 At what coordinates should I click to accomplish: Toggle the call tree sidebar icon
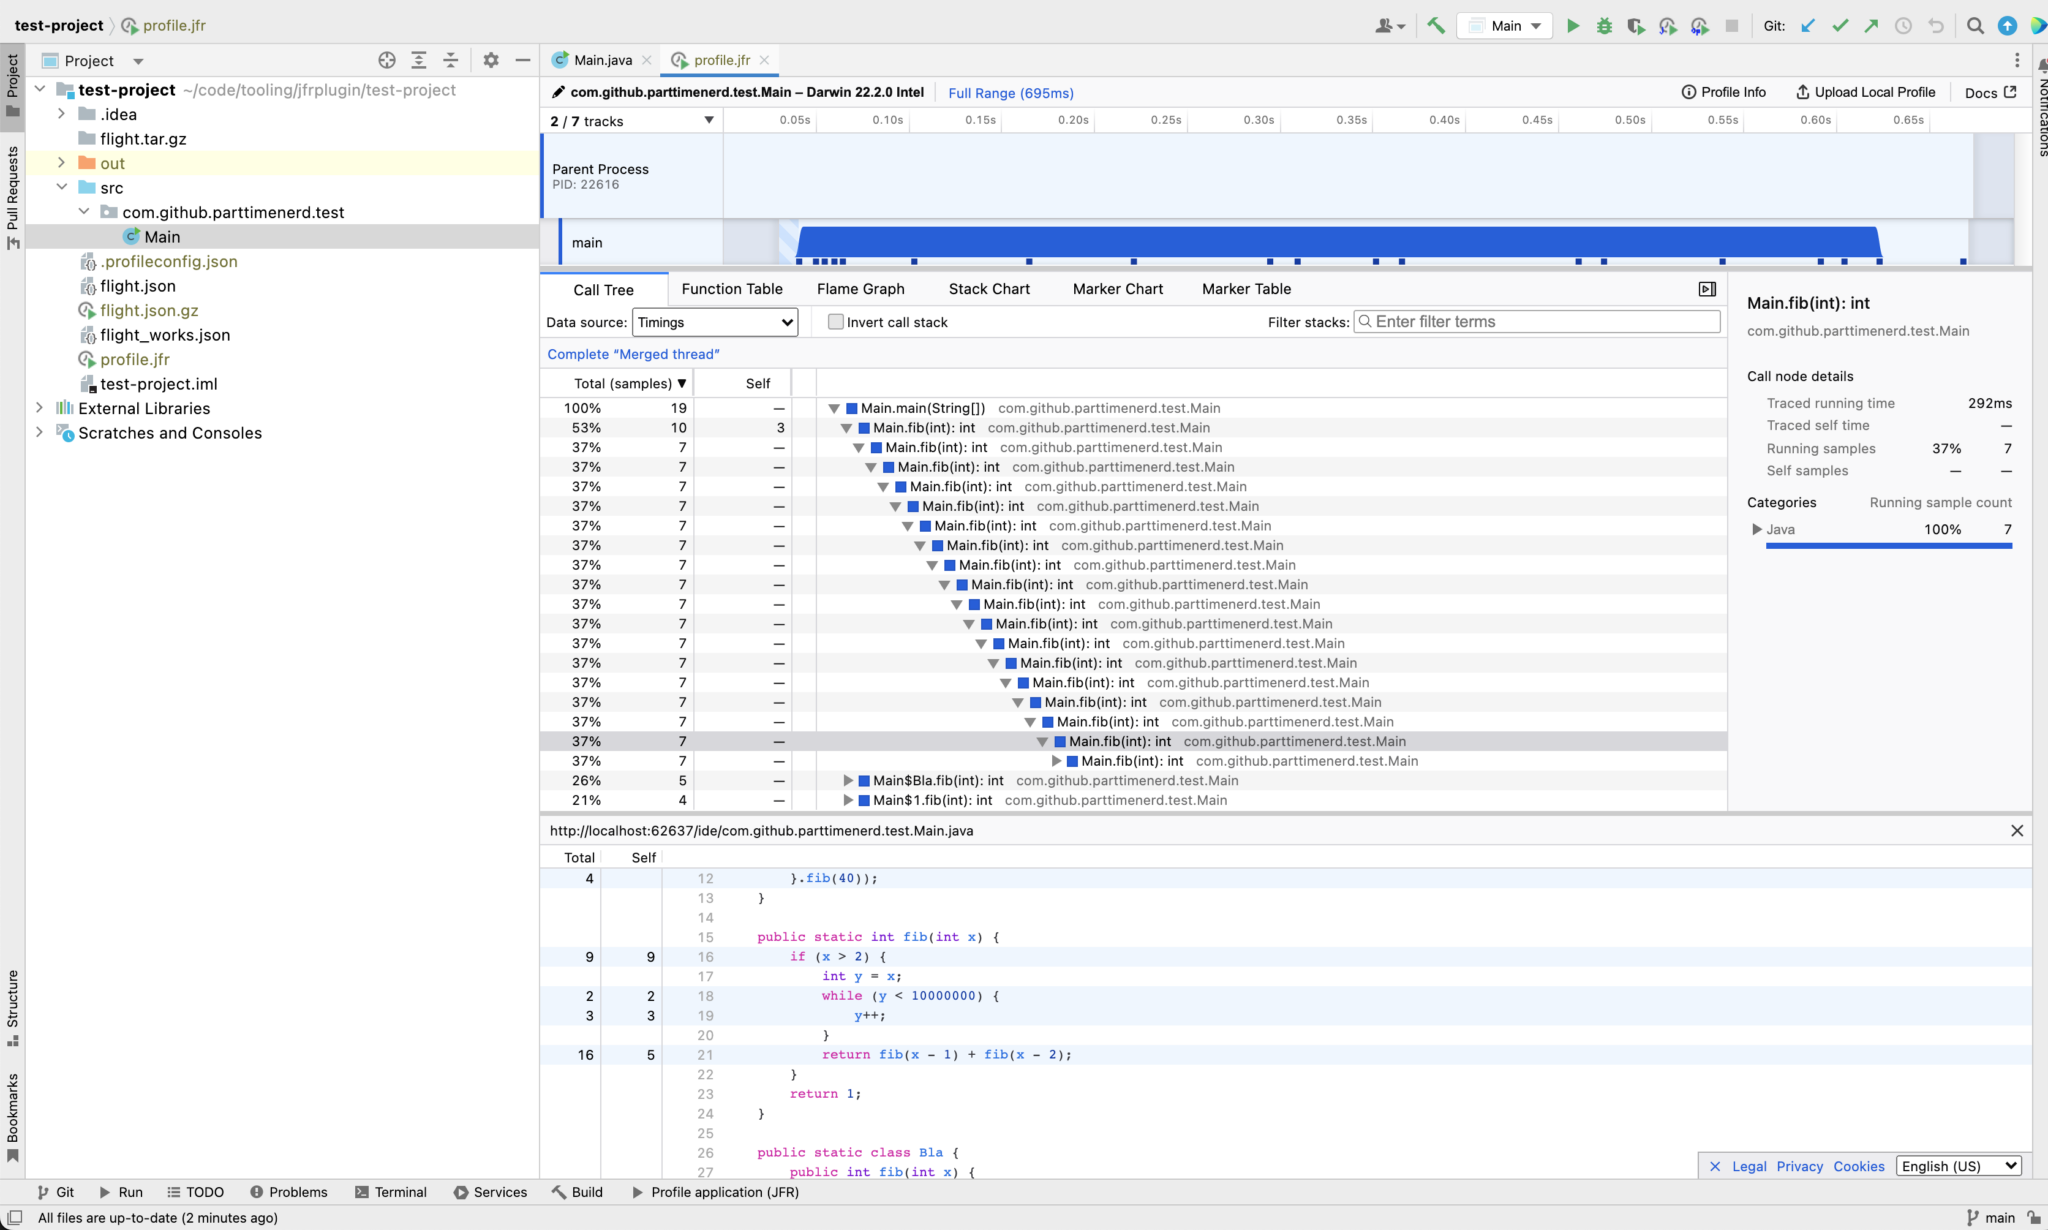click(1707, 289)
